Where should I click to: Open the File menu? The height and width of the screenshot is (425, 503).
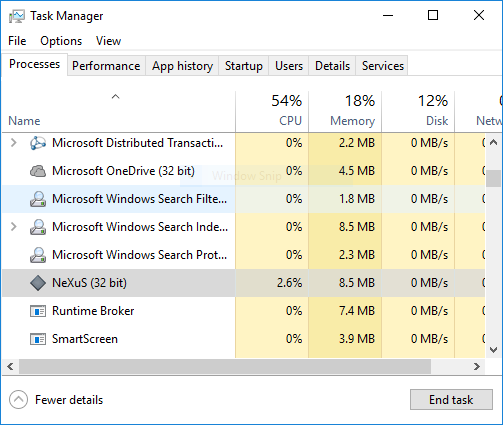pos(17,41)
